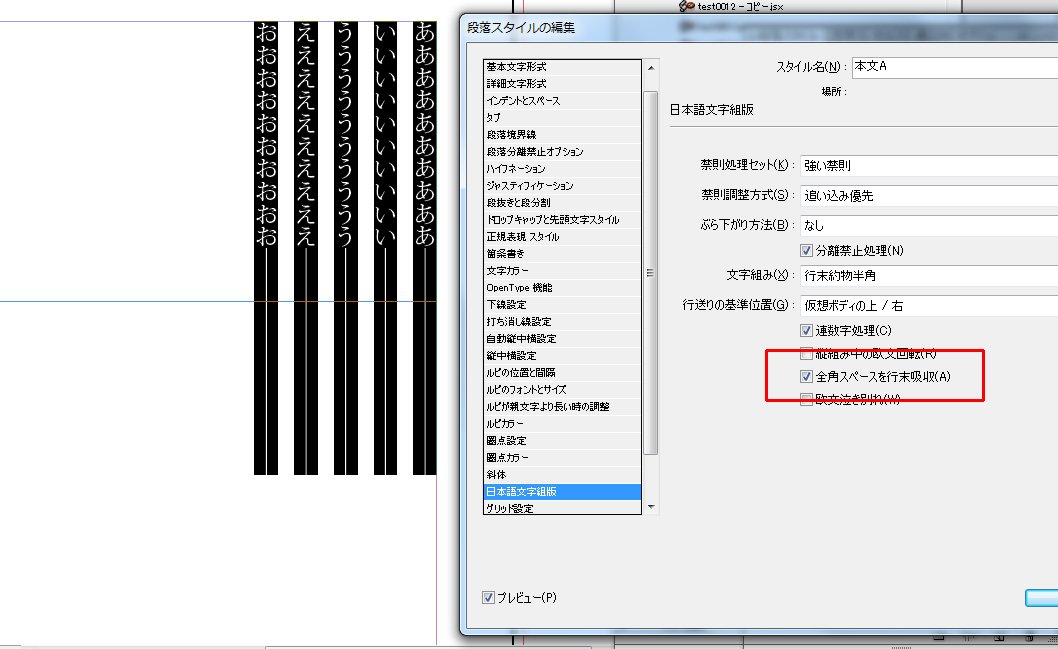Select 斜体 category
This screenshot has width=1058, height=649.
562,475
